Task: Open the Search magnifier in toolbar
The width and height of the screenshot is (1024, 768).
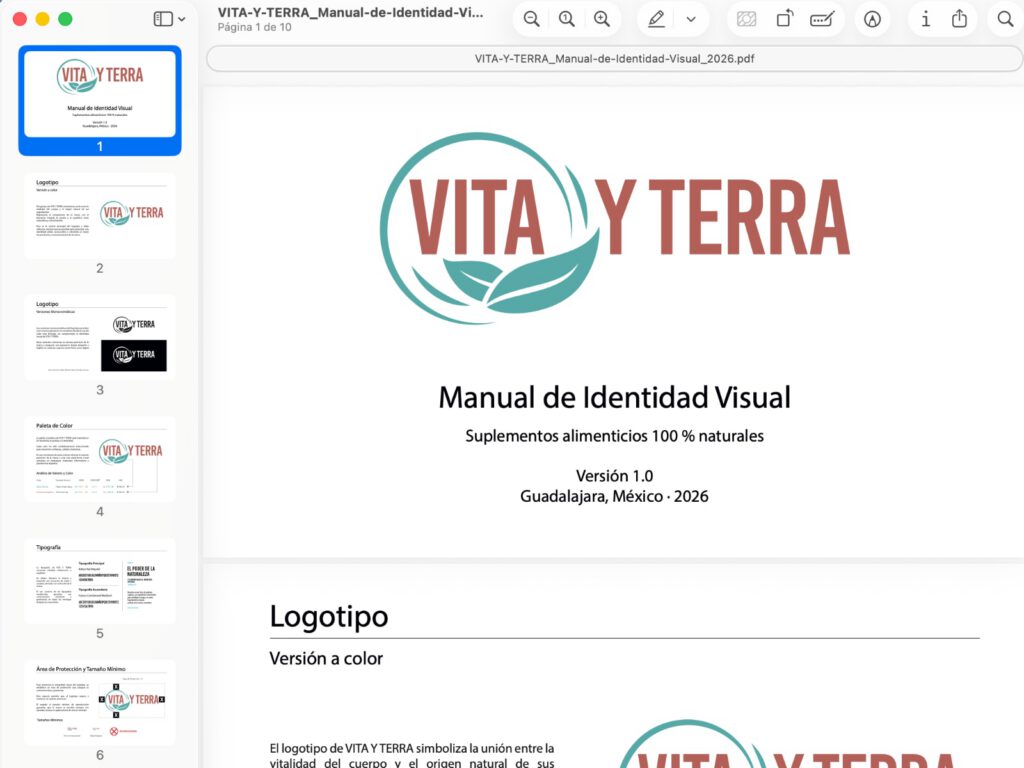Action: point(1006,20)
